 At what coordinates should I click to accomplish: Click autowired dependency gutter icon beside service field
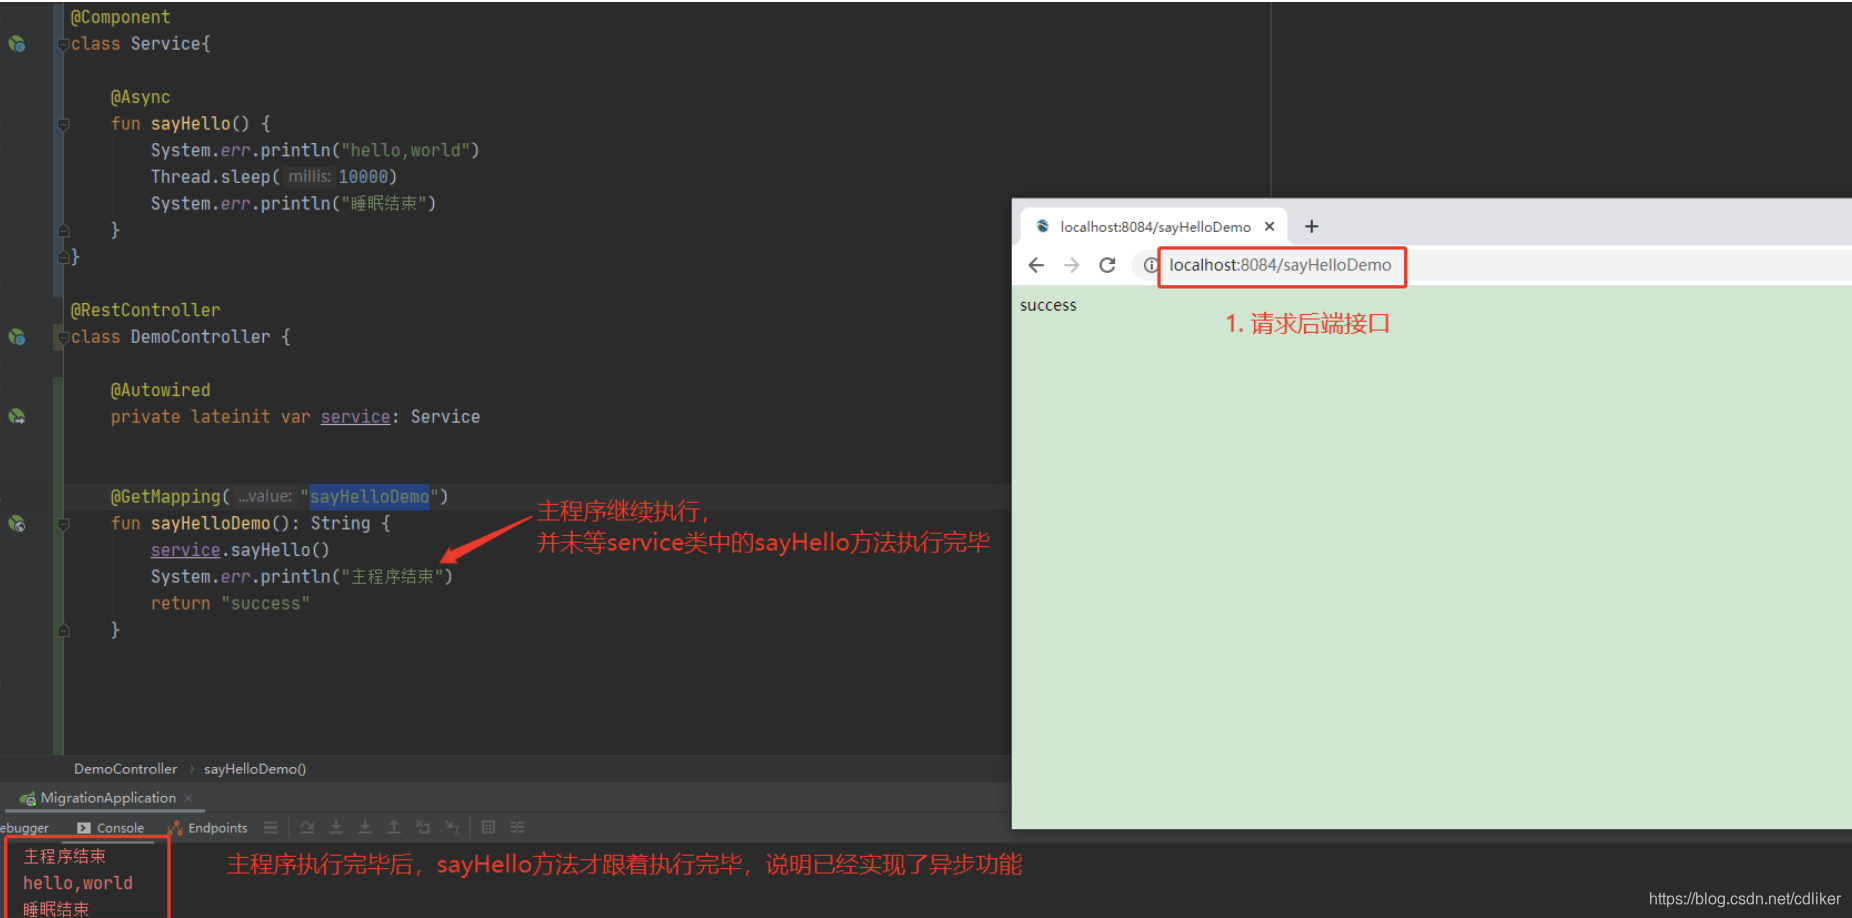pyautogui.click(x=17, y=417)
